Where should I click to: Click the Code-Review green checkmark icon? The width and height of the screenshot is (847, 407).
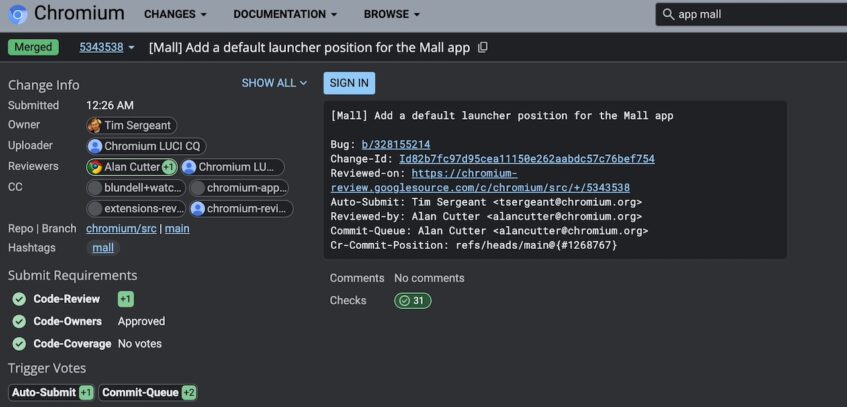pyautogui.click(x=19, y=299)
